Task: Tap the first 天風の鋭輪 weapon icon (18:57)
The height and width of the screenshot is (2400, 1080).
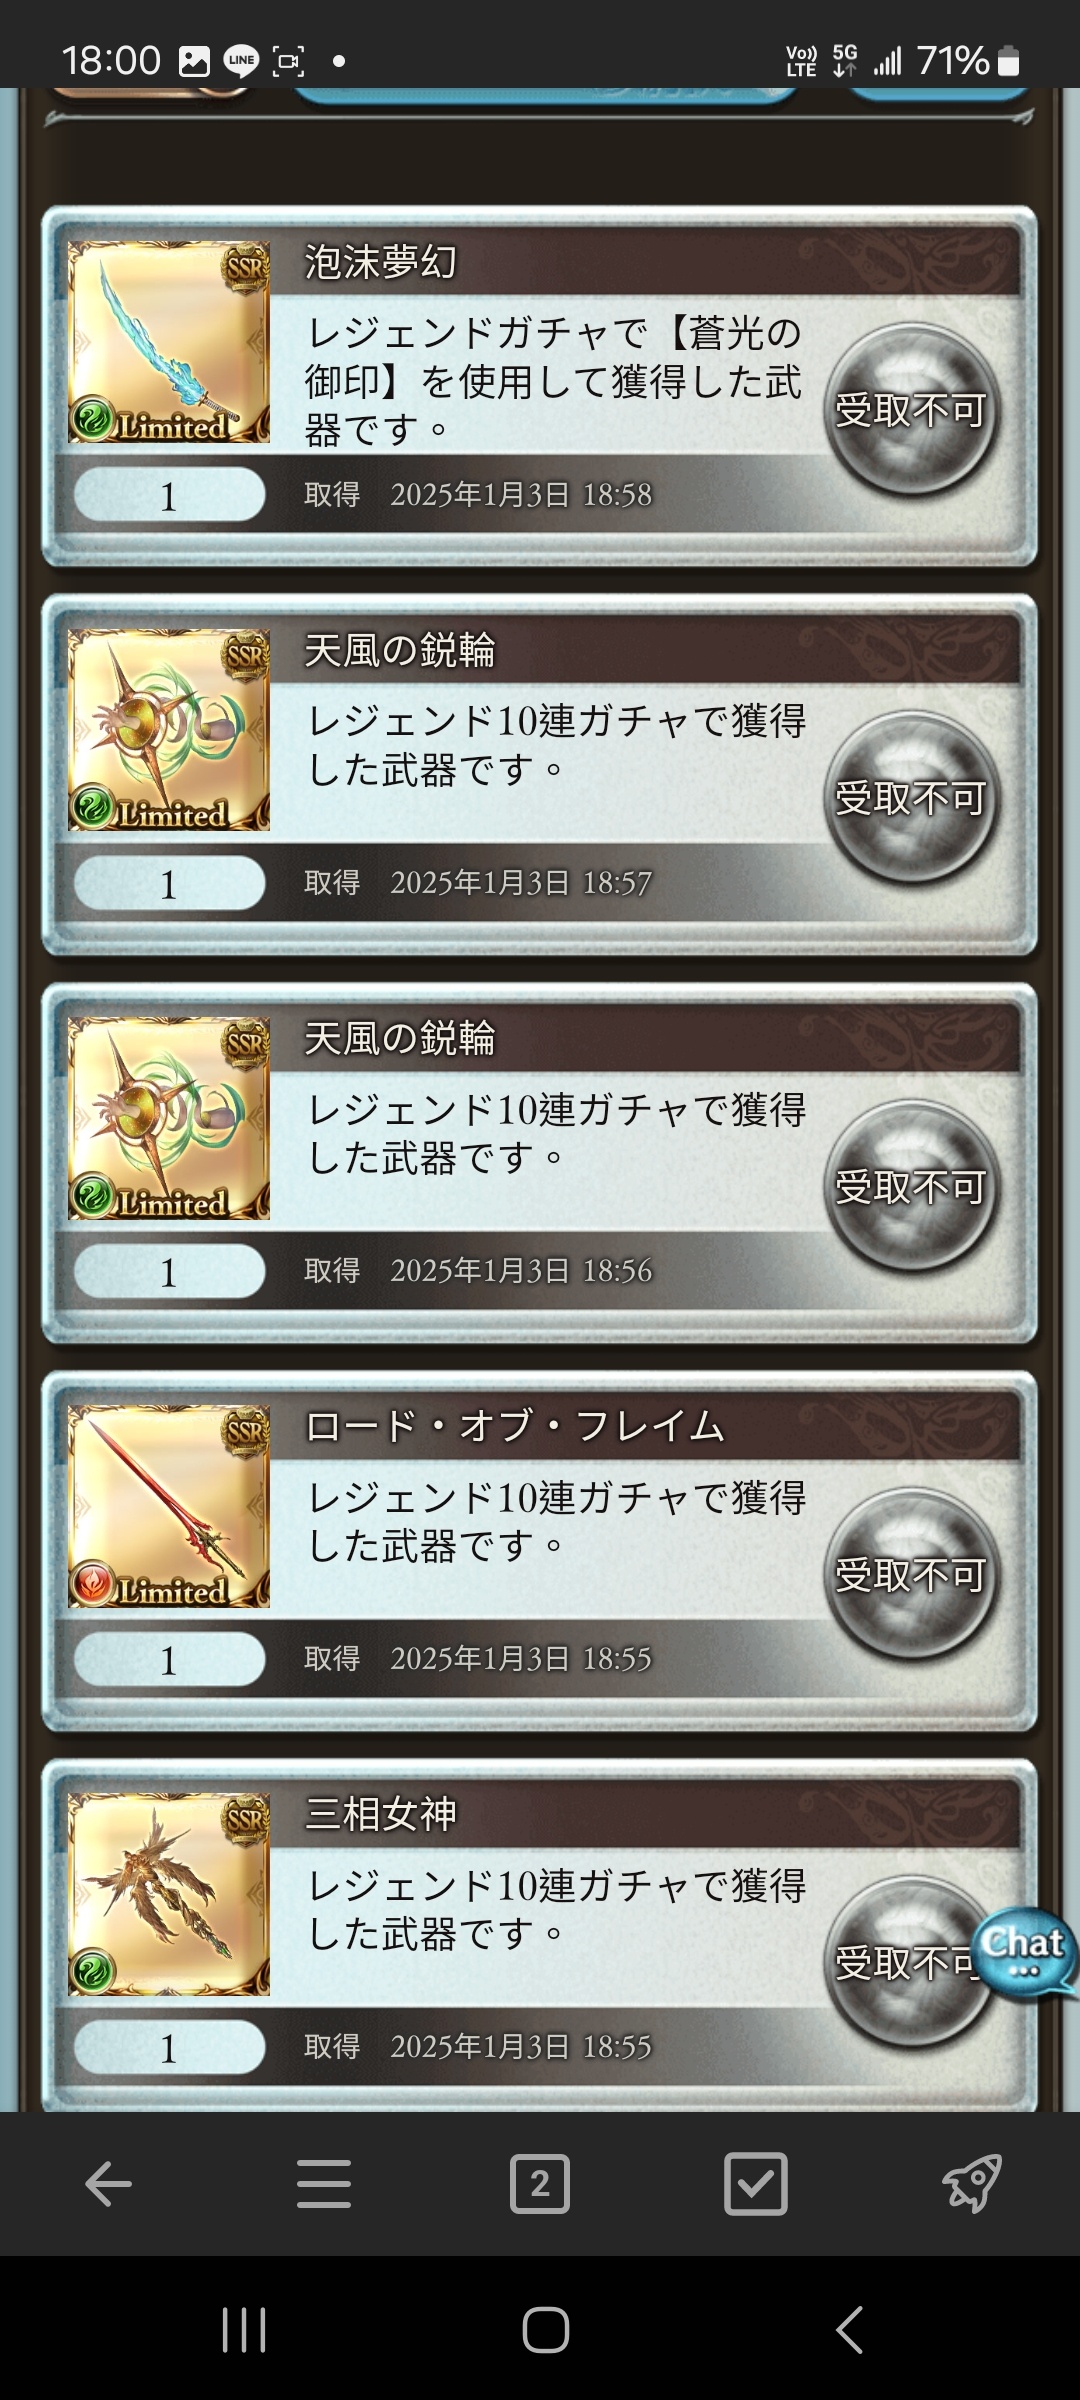Action: (x=169, y=730)
